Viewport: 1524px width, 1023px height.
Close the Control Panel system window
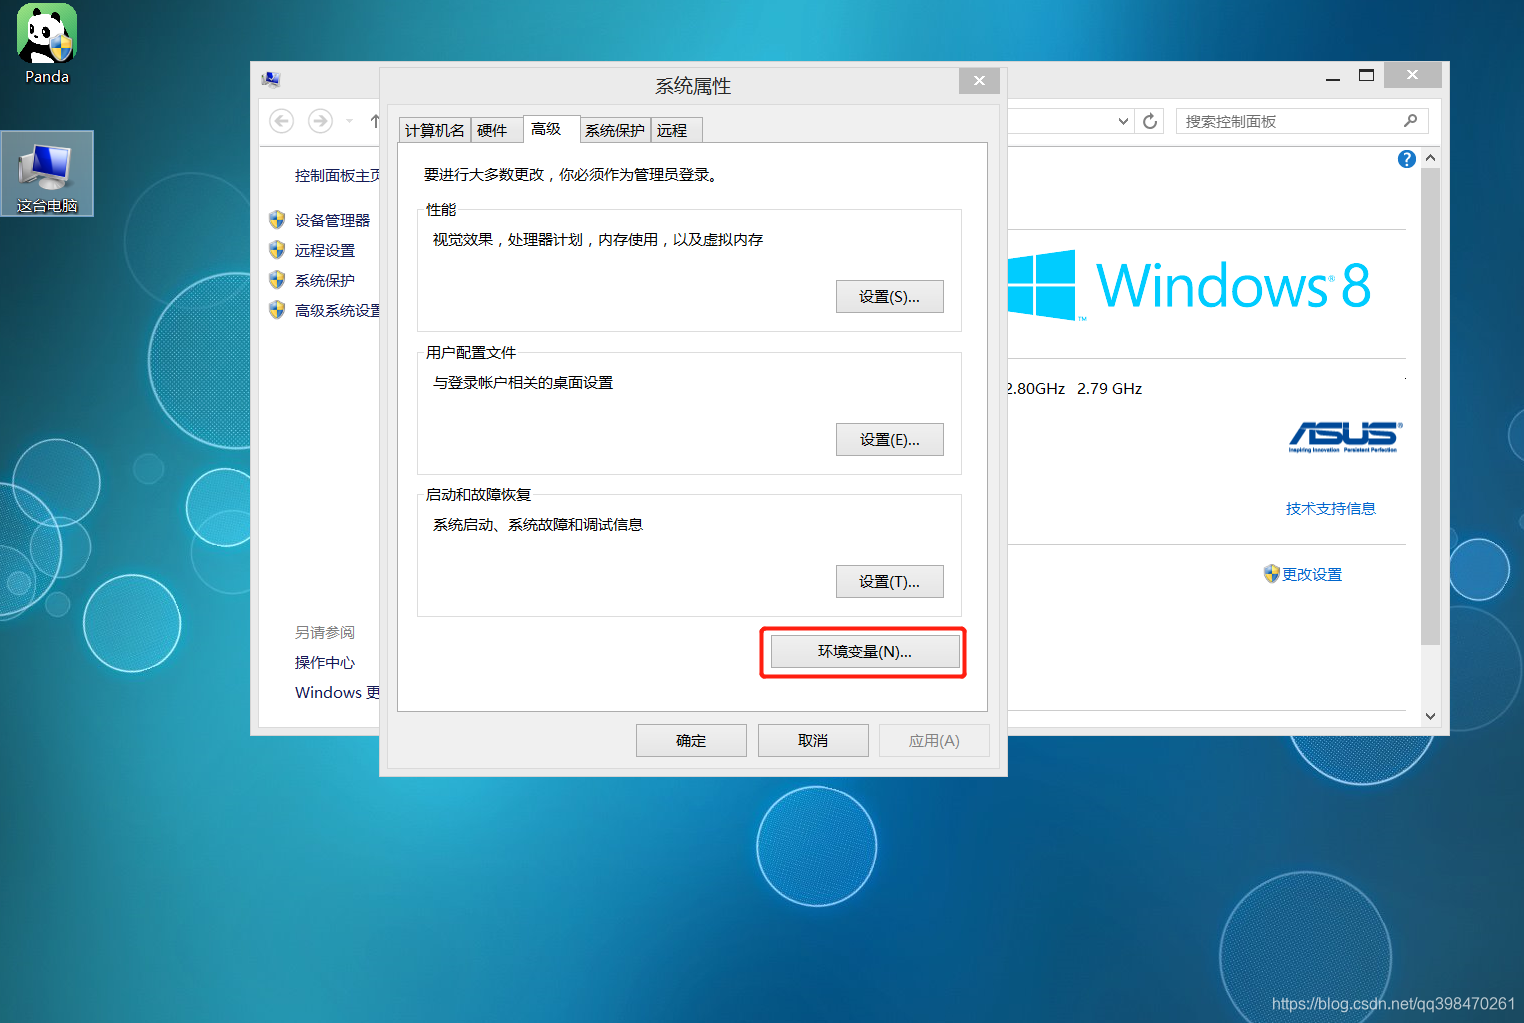[x=1412, y=75]
